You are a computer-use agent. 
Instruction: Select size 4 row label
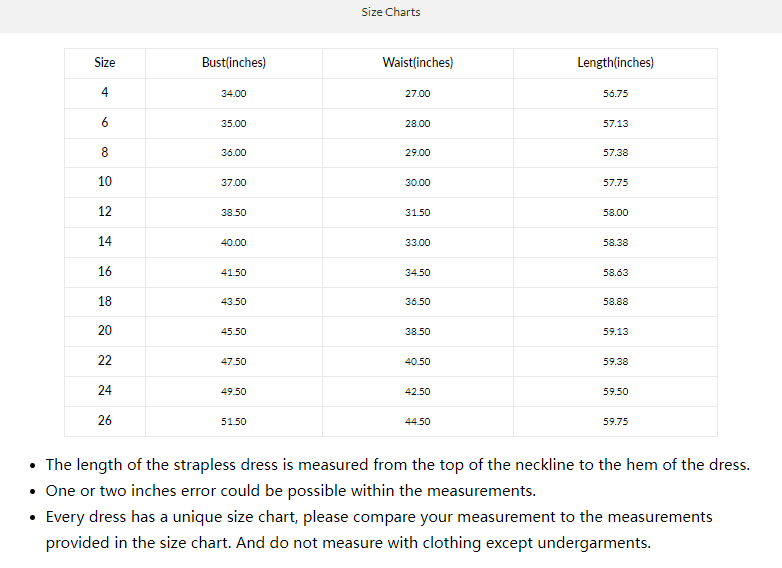pyautogui.click(x=105, y=93)
